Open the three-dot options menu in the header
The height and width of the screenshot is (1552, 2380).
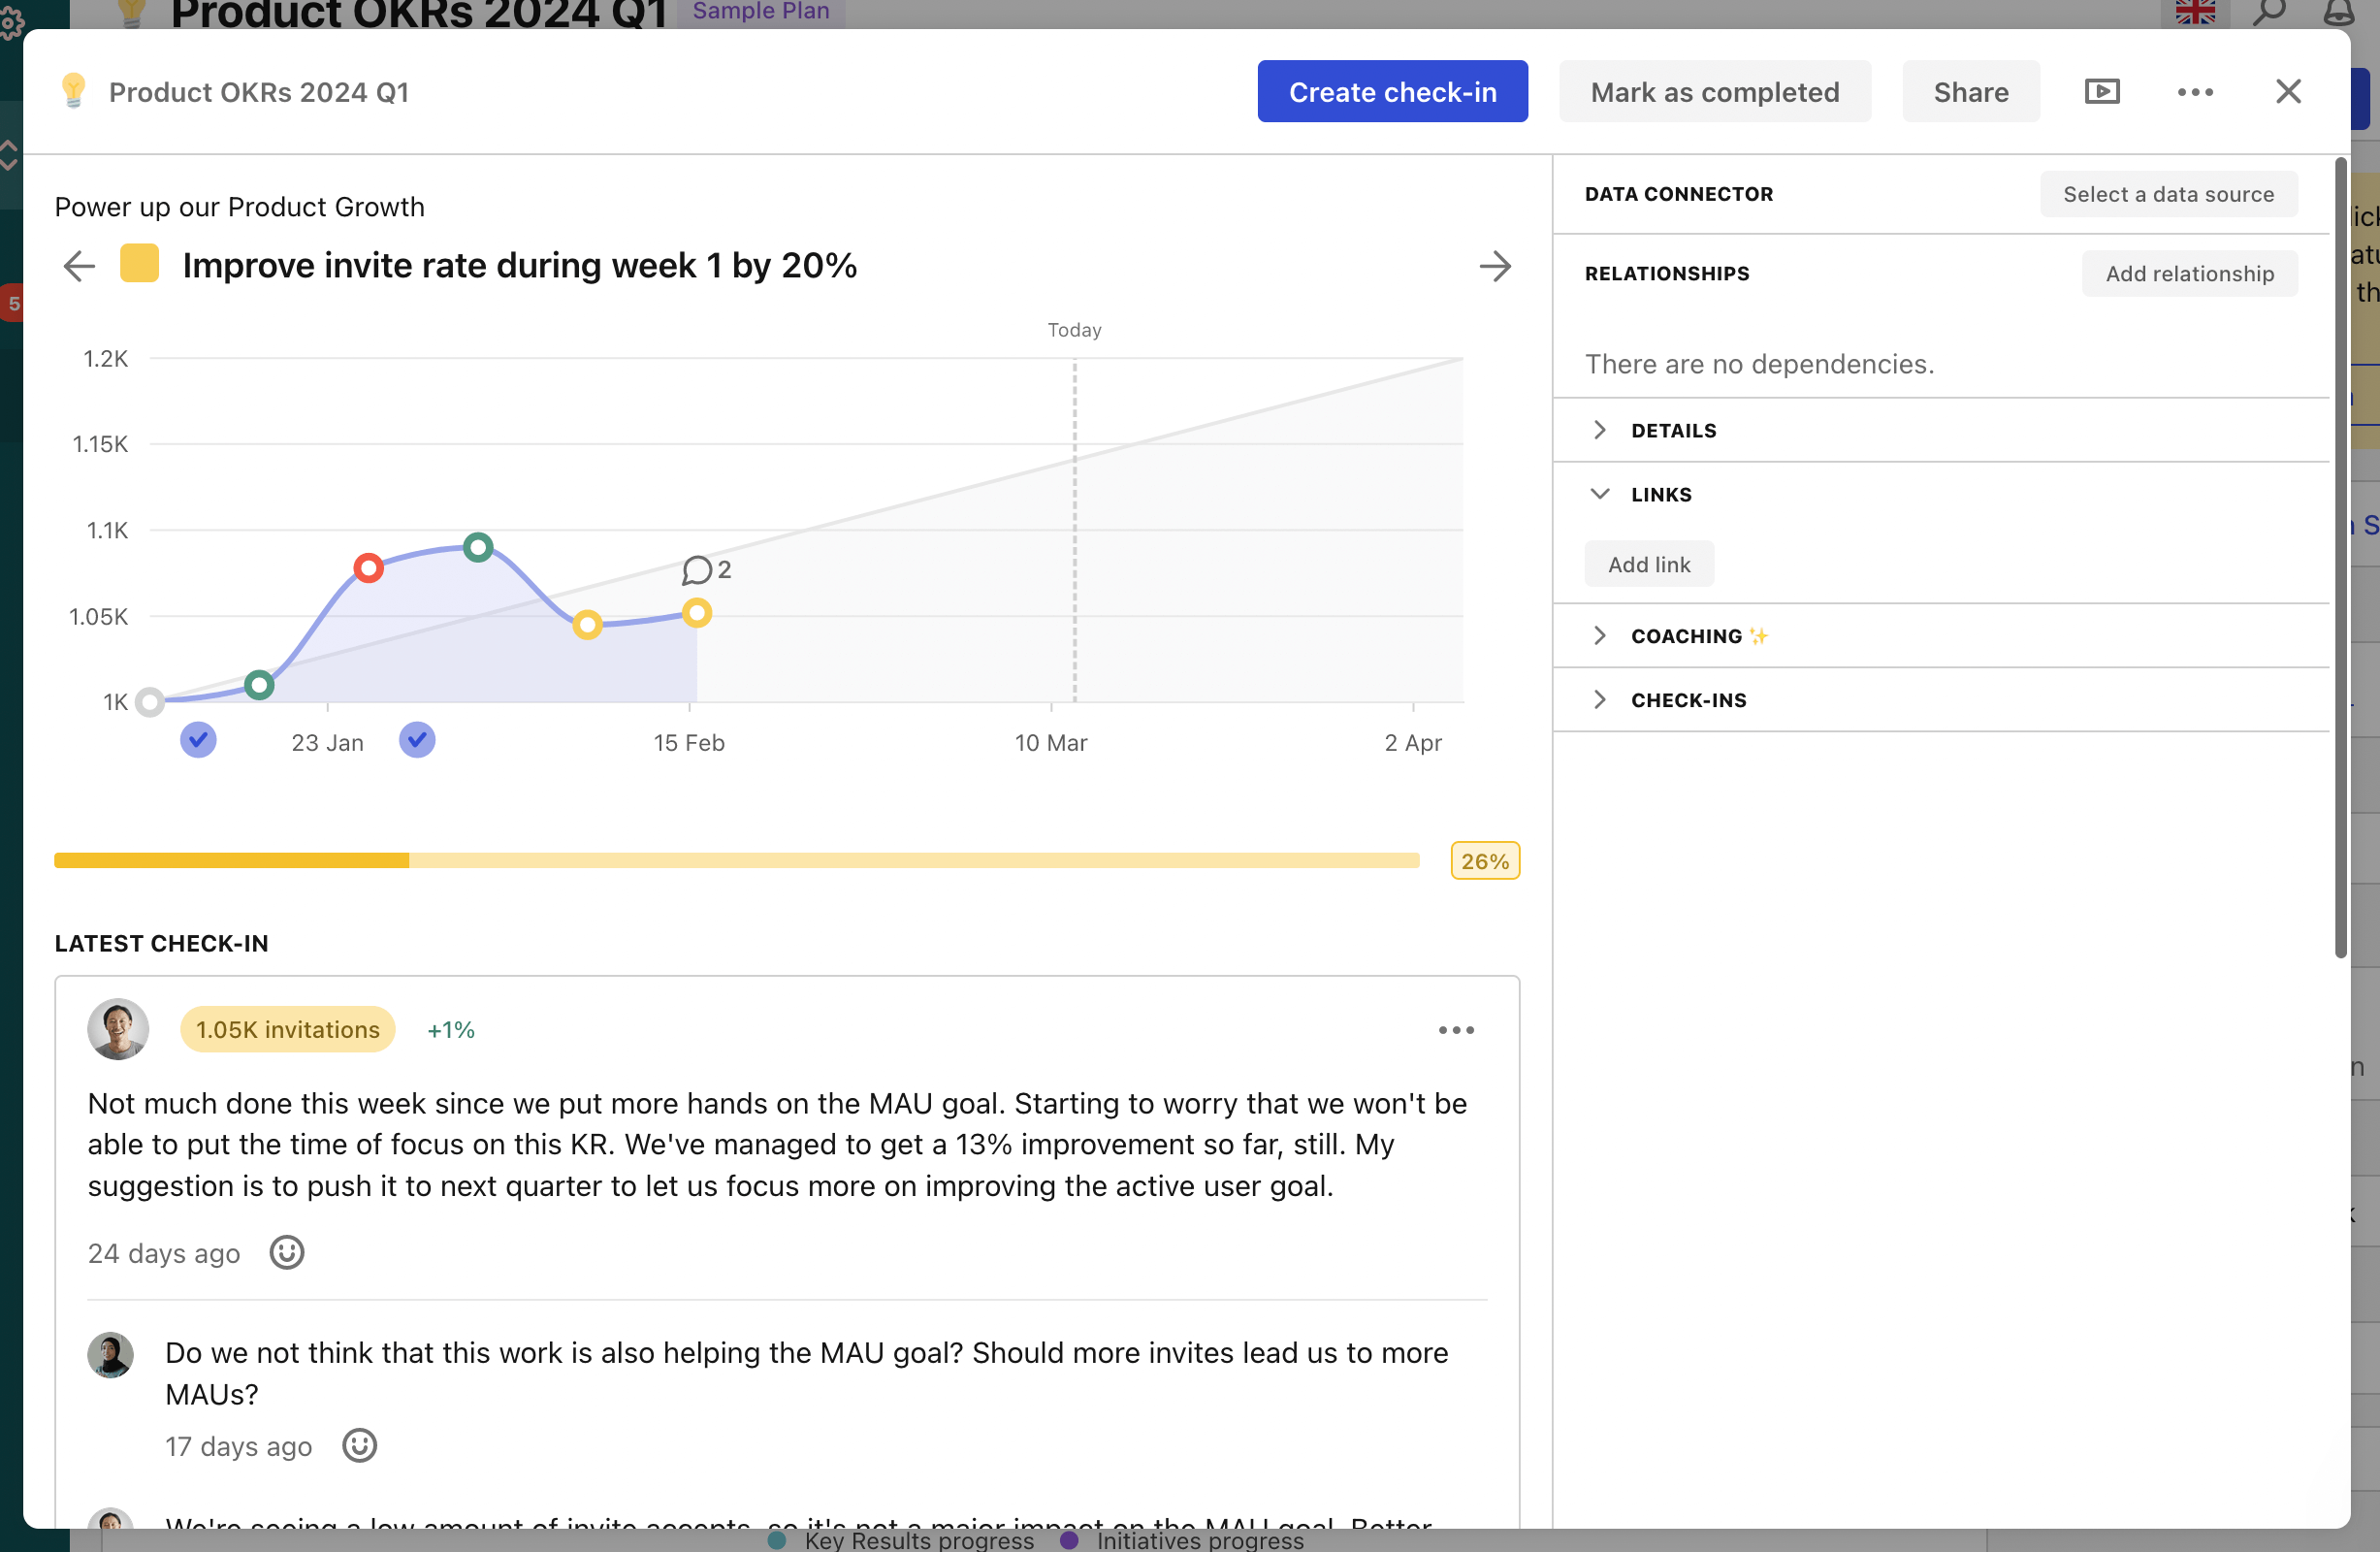pyautogui.click(x=2195, y=91)
